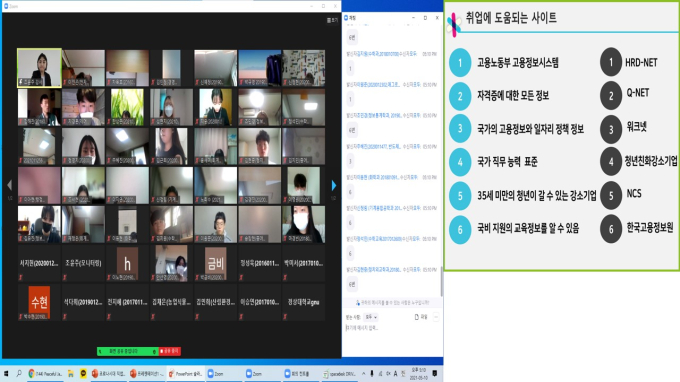Expand the 모두 recipient dropdown in chat
The image size is (680, 382).
[371, 317]
